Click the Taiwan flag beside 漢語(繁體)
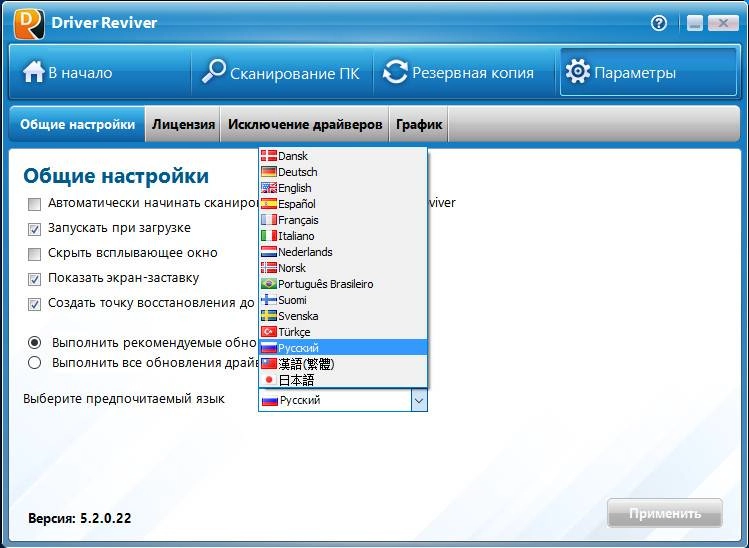Screen dimensions: 749x548 pyautogui.click(x=269, y=364)
